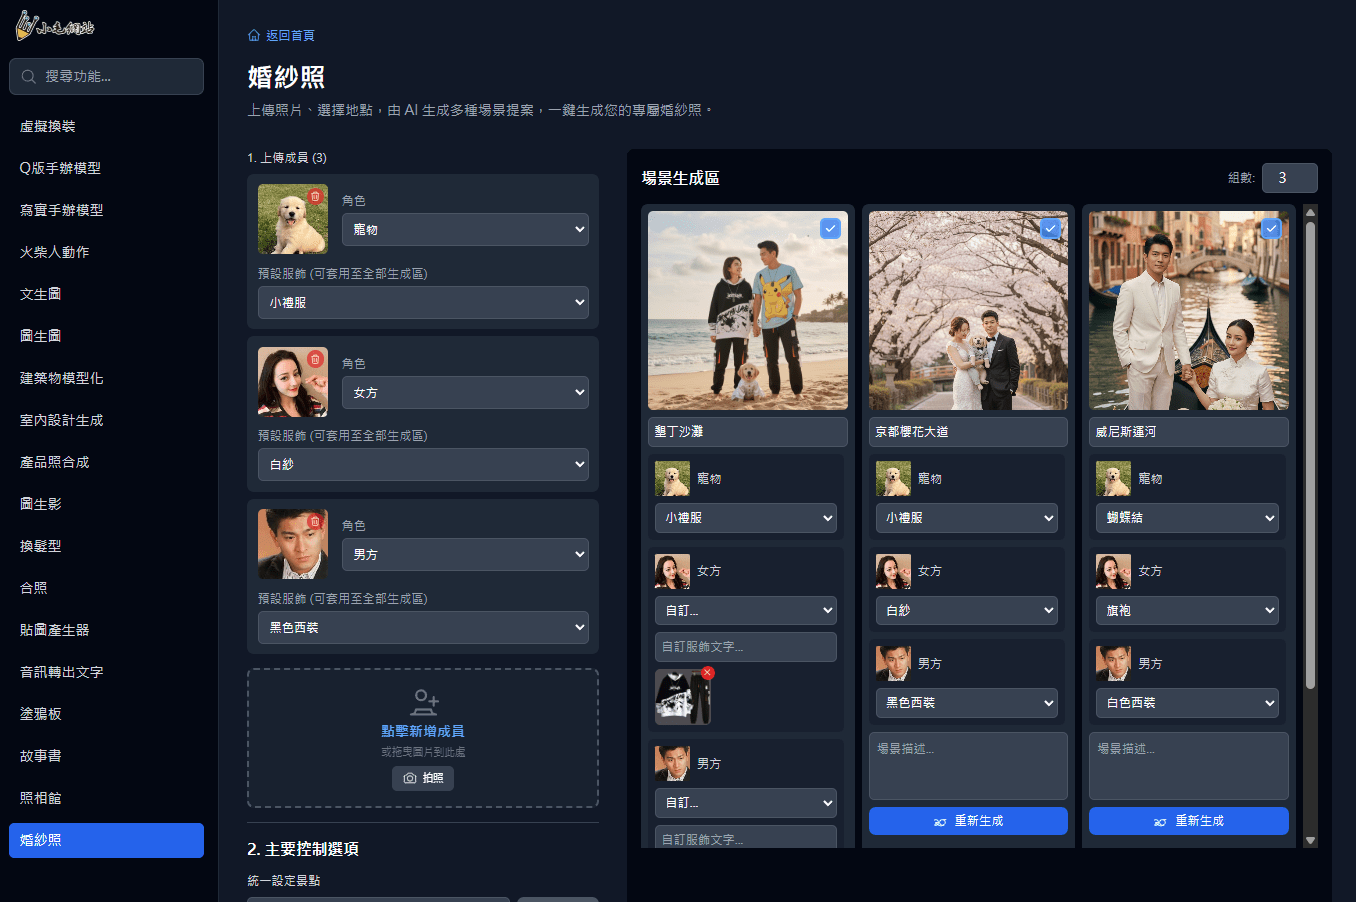The image size is (1356, 902).
Task: Open 音訊轉出文字 from sidebar
Action: coord(106,672)
